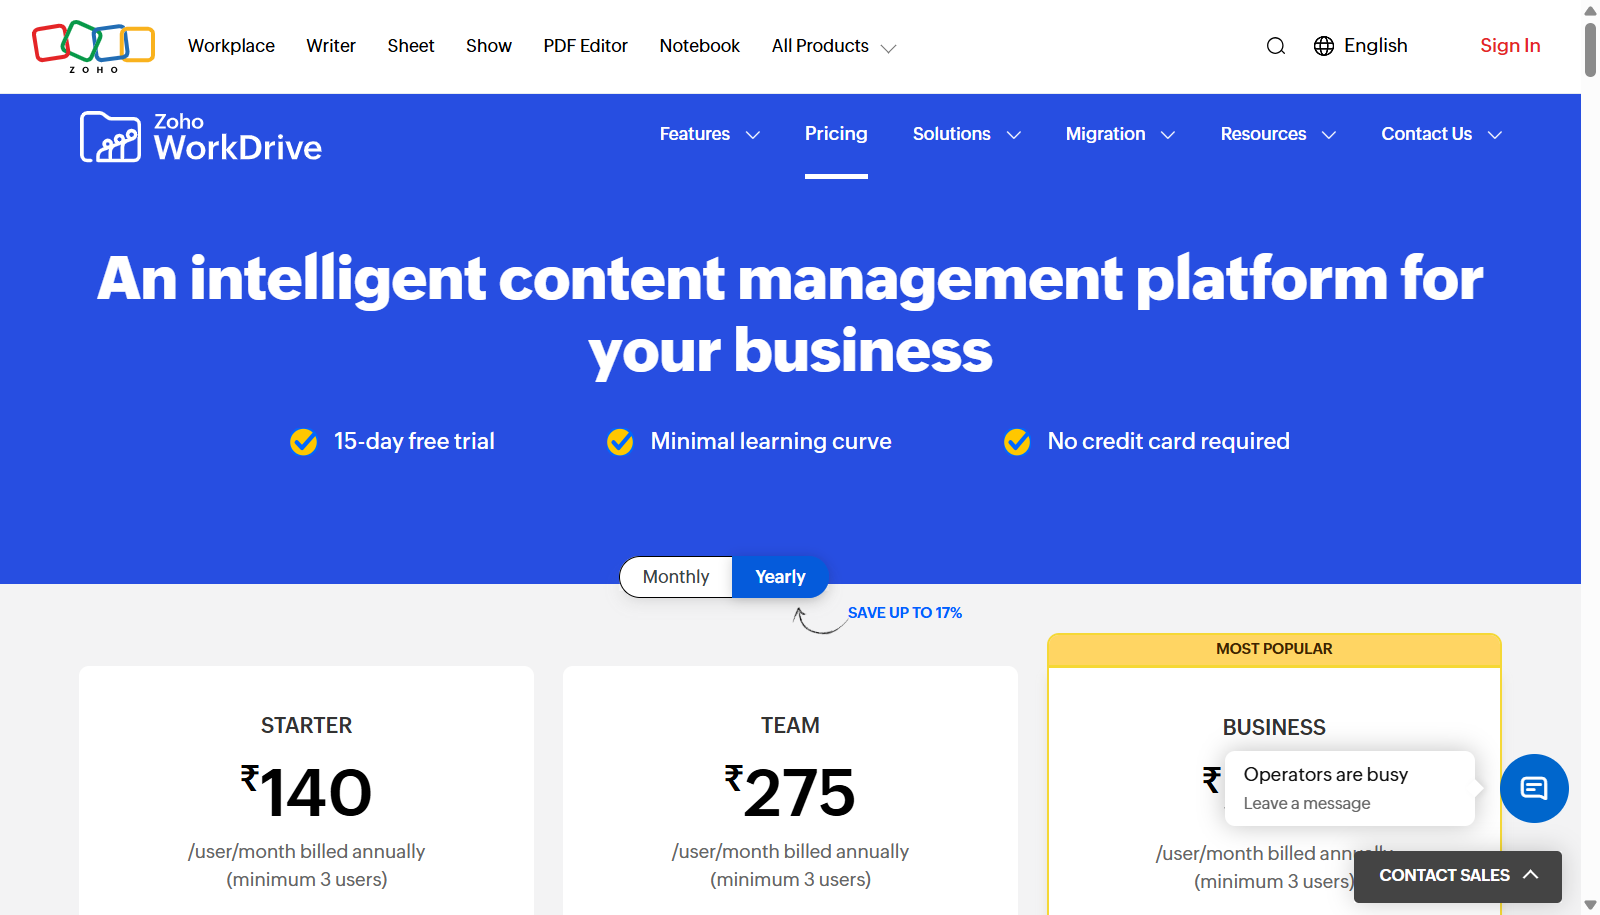Viewport: 1600px width, 915px height.
Task: Select Yearly billing option
Action: coord(780,577)
